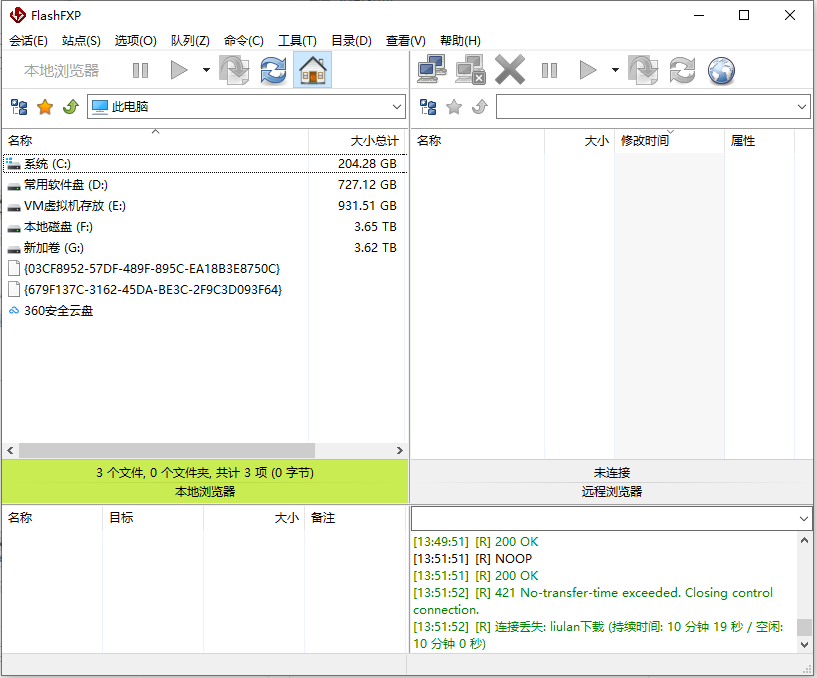
Task: Select the 本地磁盘 (F:) drive
Action: pos(205,227)
